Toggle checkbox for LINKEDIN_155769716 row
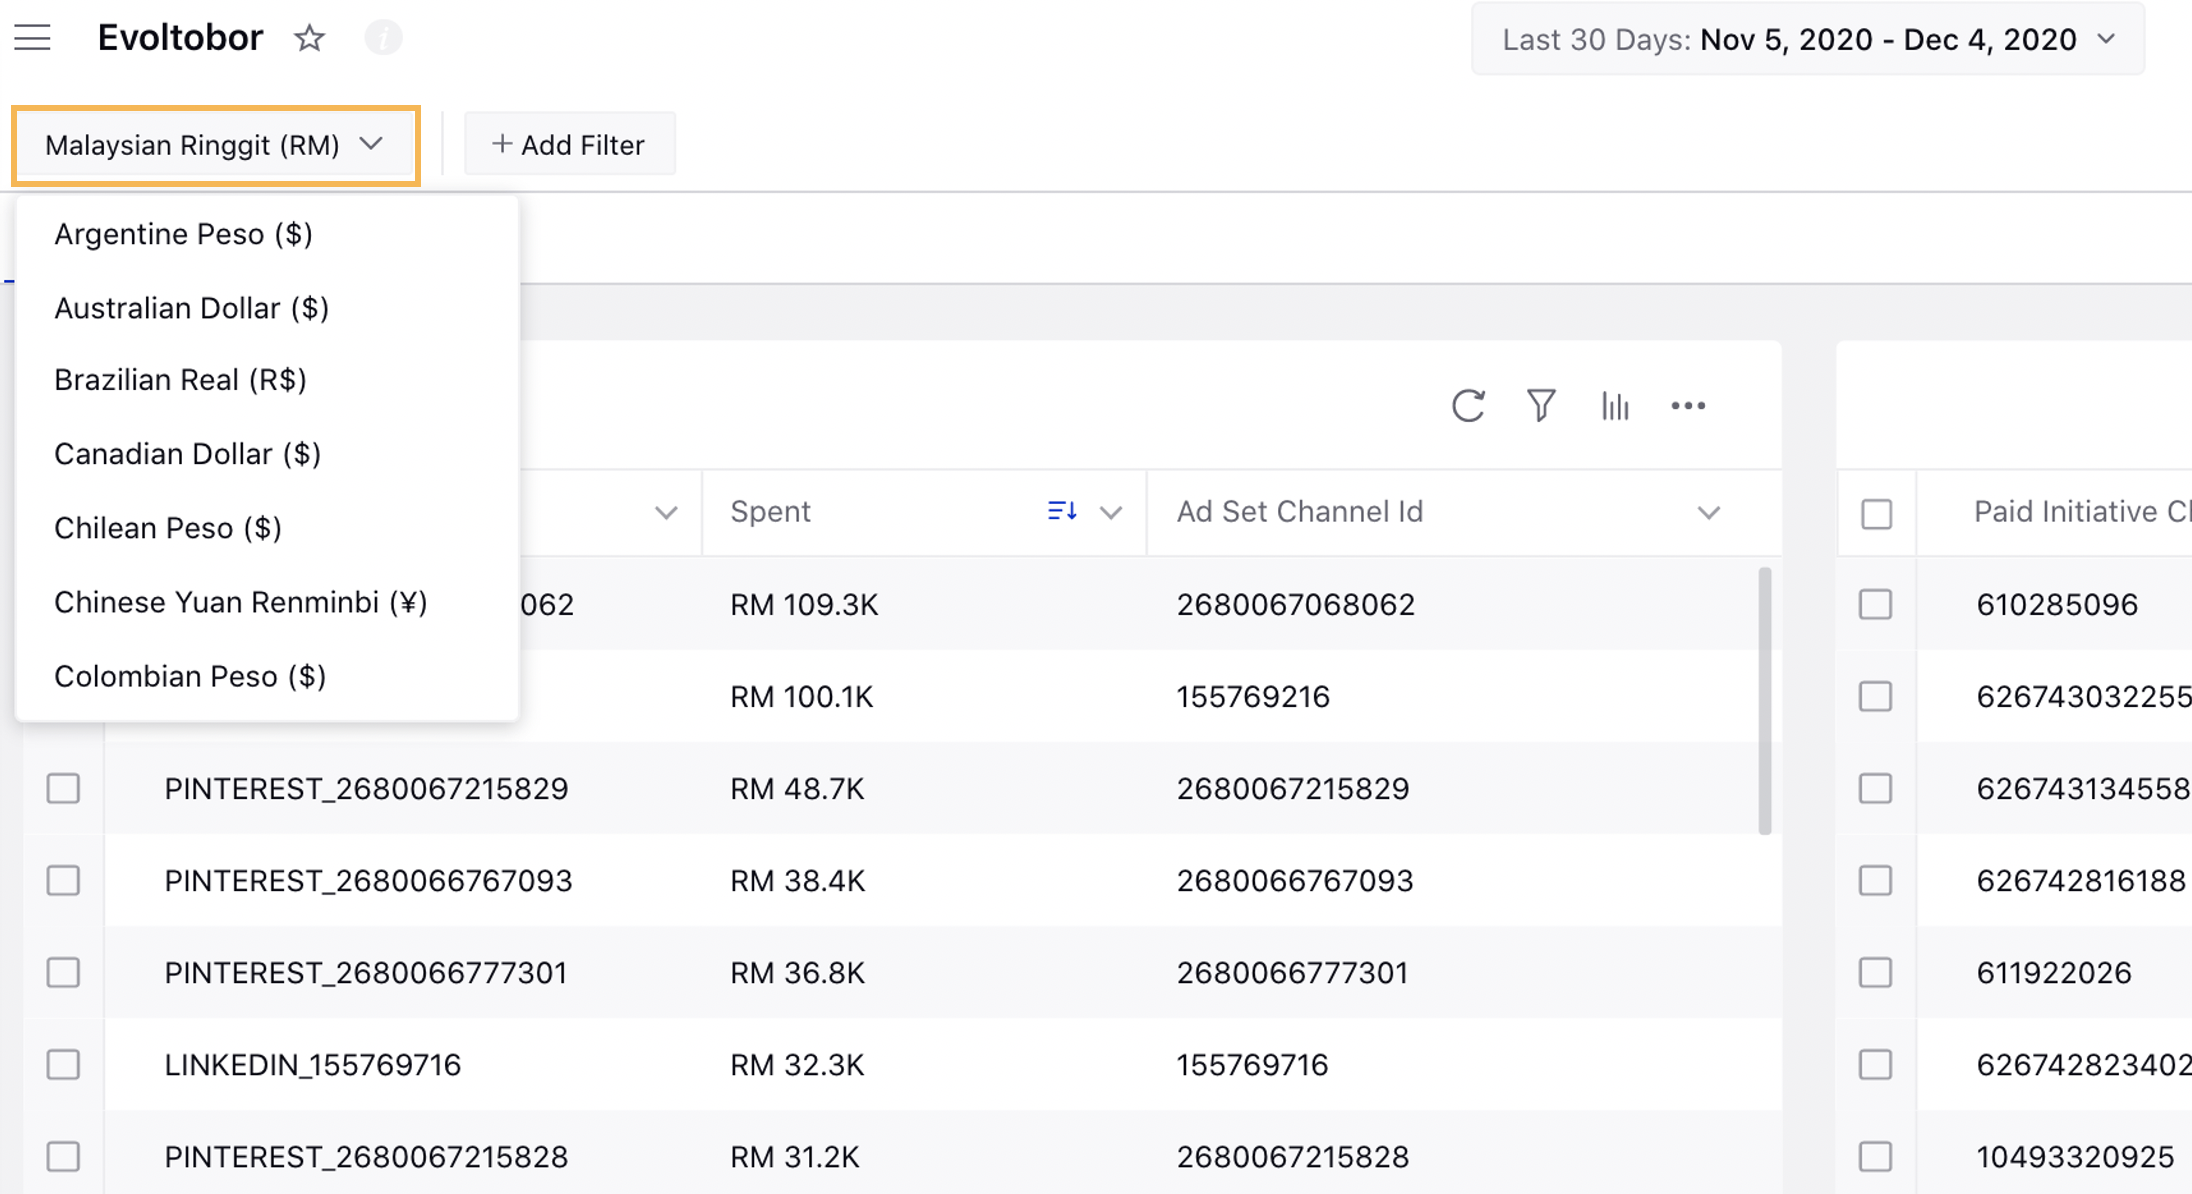This screenshot has width=2192, height=1194. click(x=62, y=1065)
